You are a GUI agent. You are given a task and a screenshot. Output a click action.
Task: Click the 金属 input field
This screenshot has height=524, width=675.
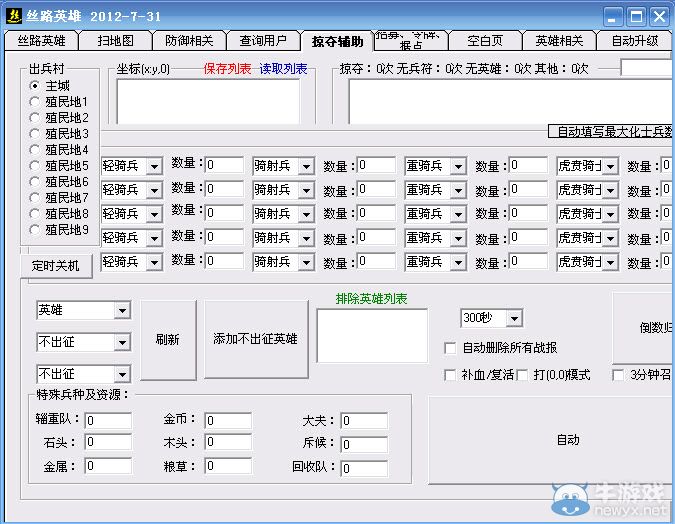[x=108, y=466]
